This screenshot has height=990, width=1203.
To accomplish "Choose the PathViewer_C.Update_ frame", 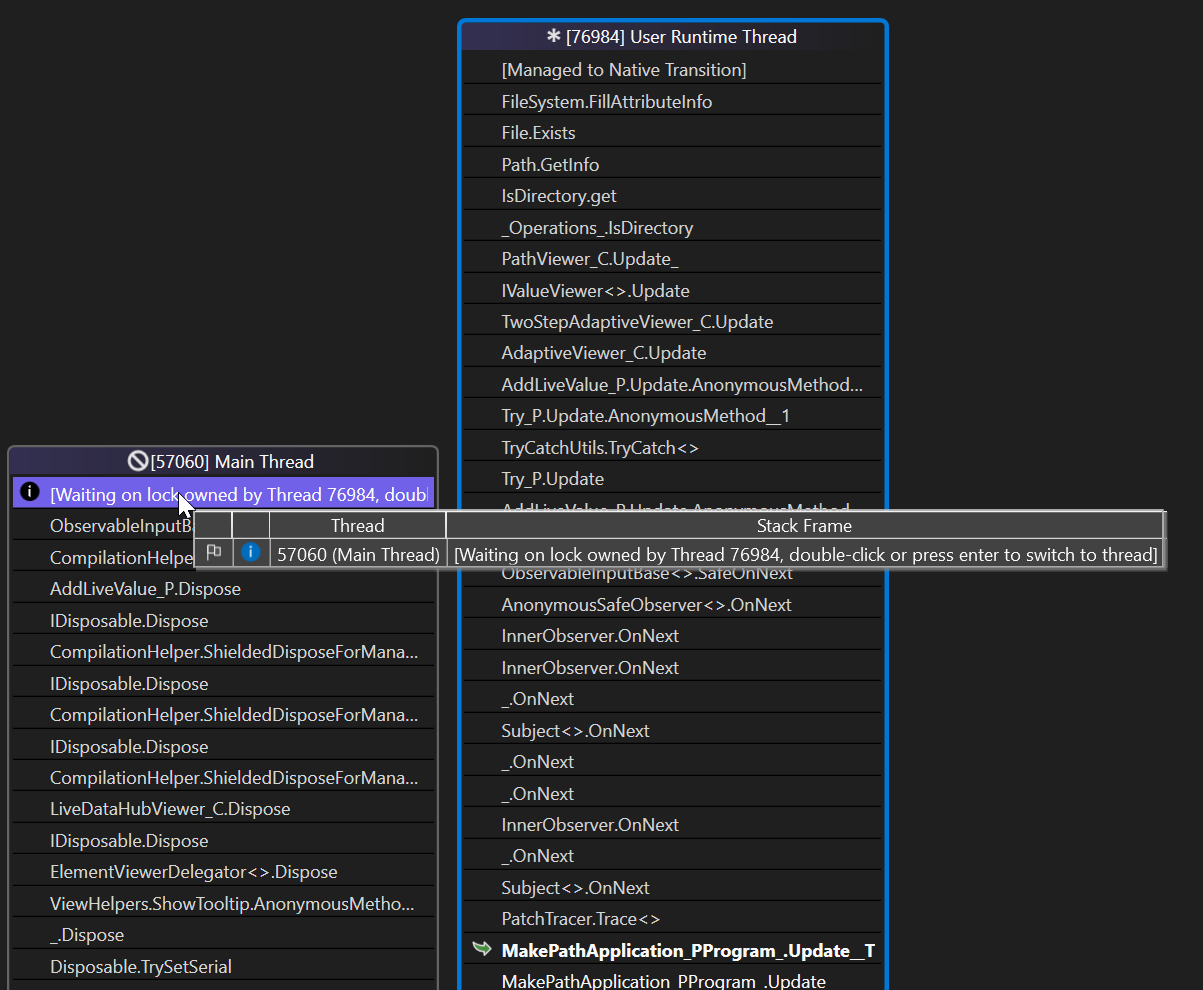I will tap(589, 259).
